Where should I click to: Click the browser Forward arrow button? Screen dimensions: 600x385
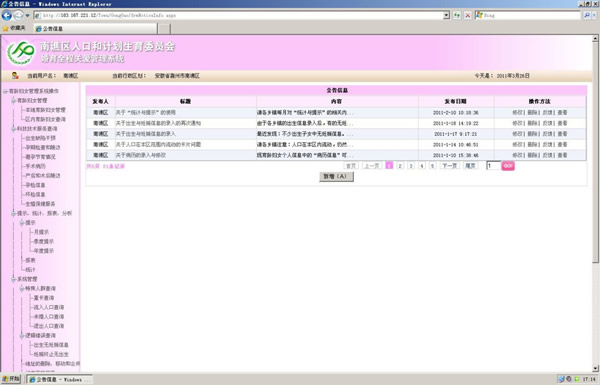pyautogui.click(x=18, y=15)
